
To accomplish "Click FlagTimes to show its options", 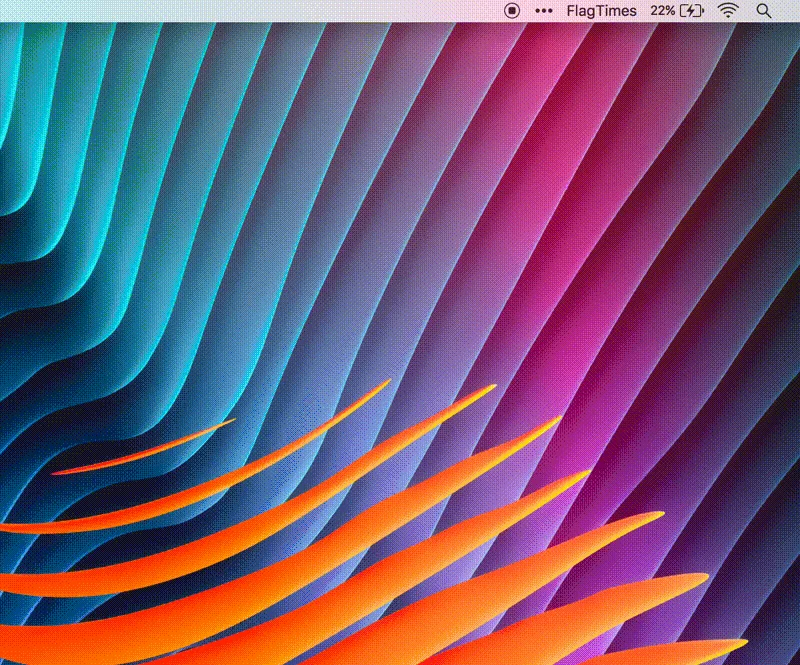I will [599, 10].
